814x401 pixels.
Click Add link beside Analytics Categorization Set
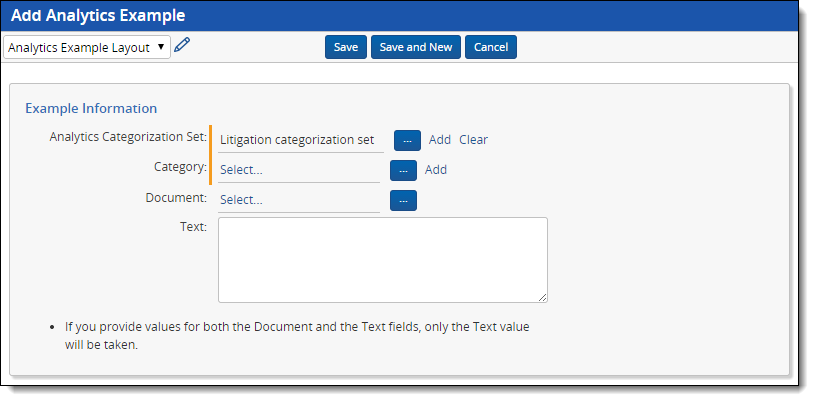click(440, 140)
